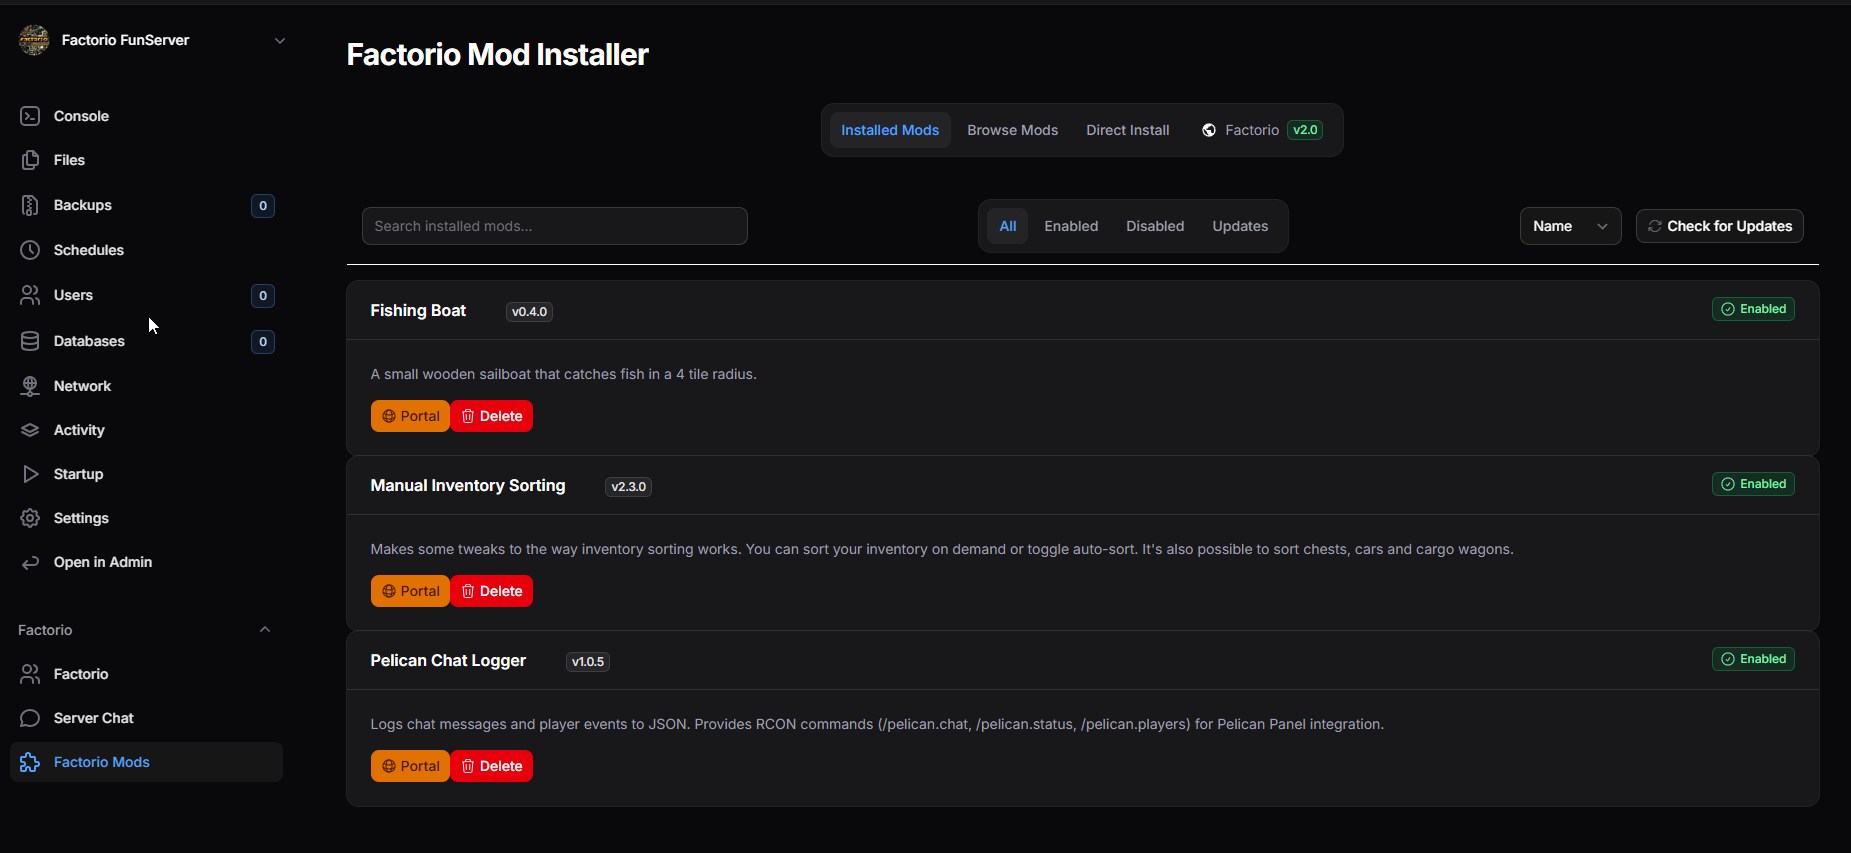Click the Backups count badge
This screenshot has width=1851, height=853.
tap(263, 206)
